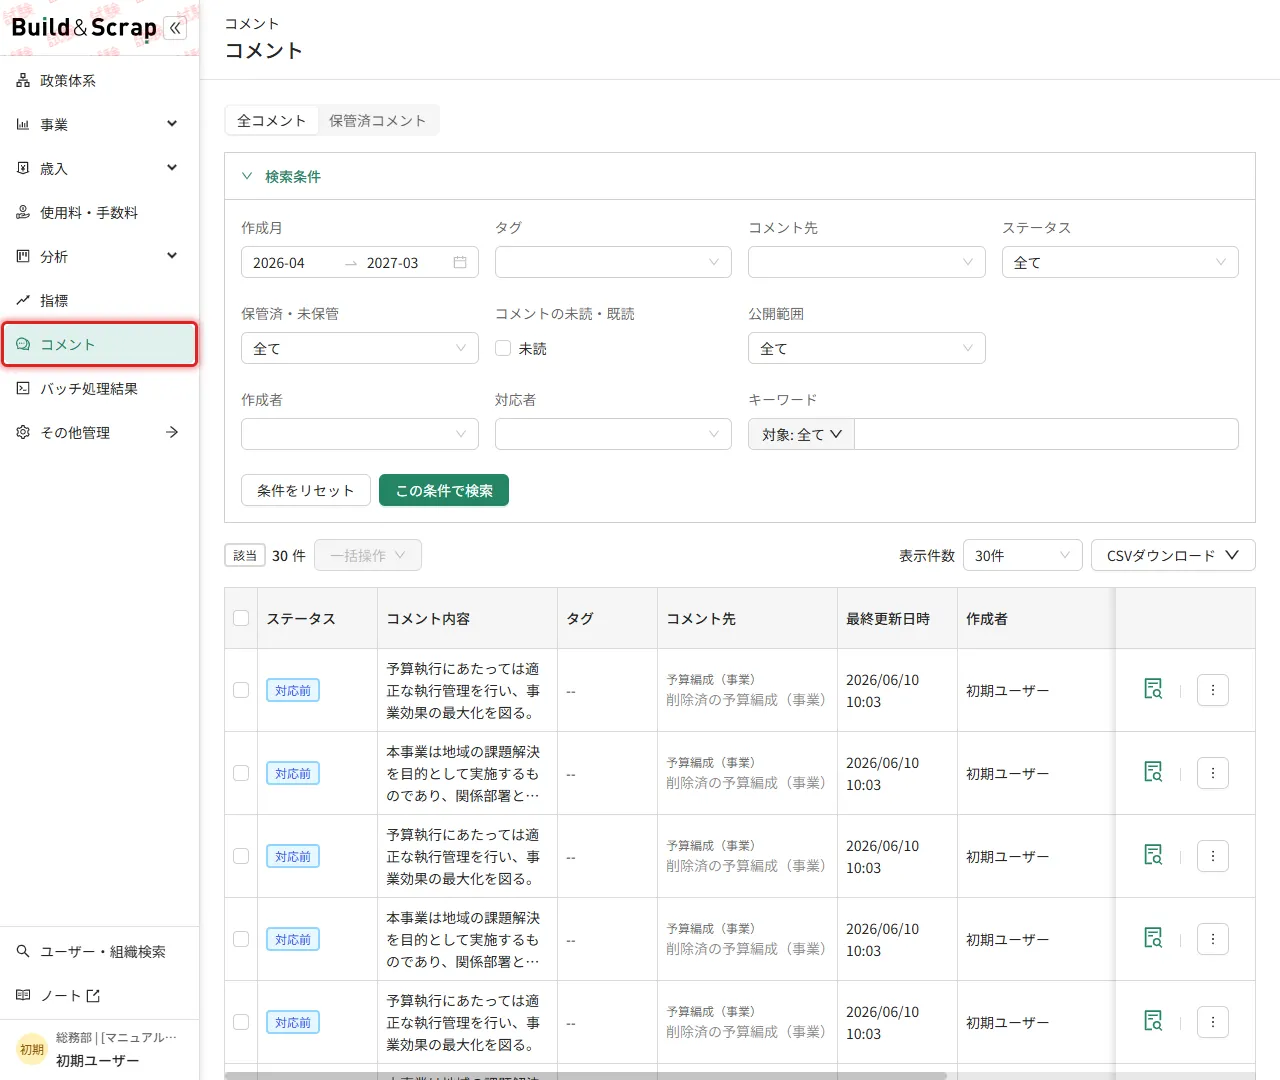
Task: Open the 表示件数 30件 dropdown
Action: 1023,555
